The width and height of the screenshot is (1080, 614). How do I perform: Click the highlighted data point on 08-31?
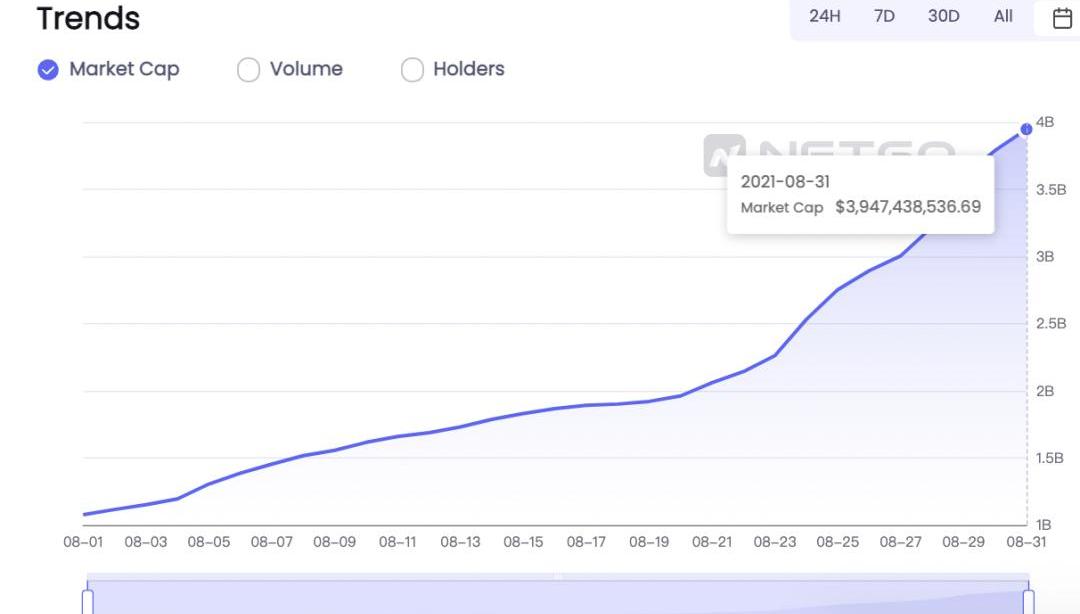(1026, 129)
